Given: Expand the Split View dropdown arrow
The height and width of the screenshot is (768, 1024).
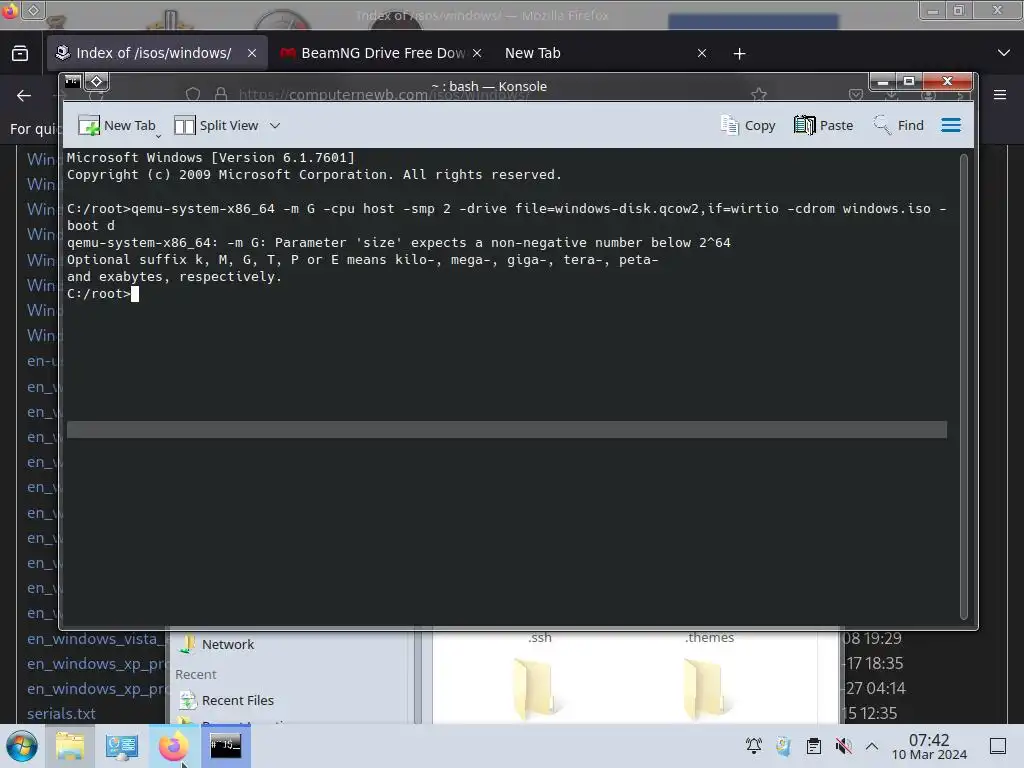Looking at the screenshot, I should 275,125.
